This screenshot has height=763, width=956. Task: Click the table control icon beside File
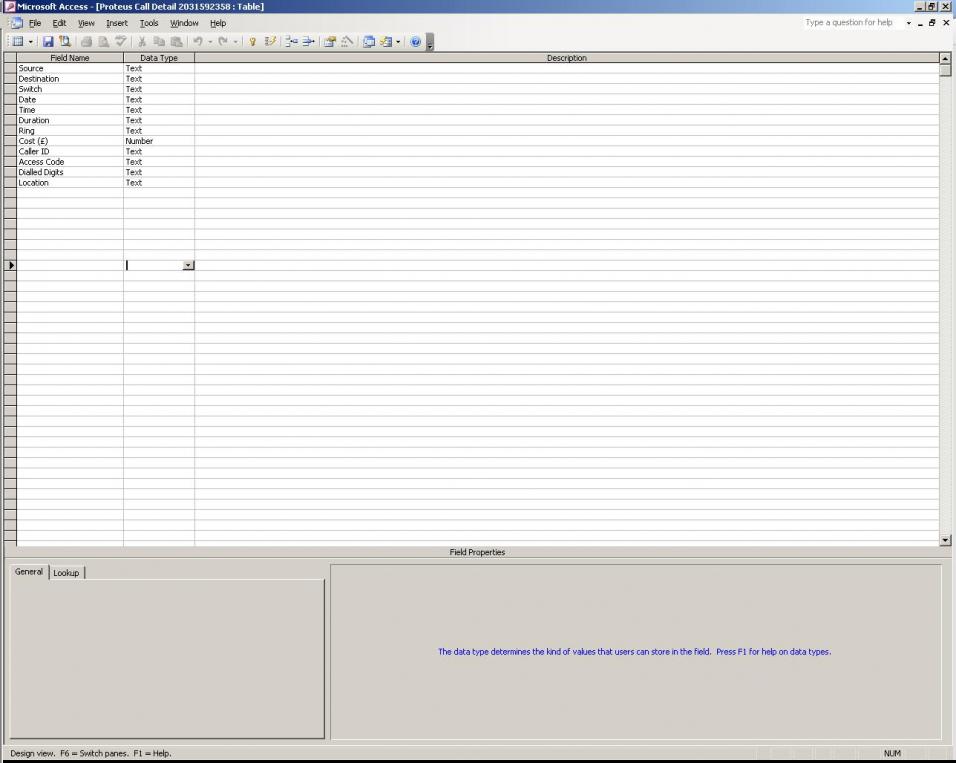16,23
